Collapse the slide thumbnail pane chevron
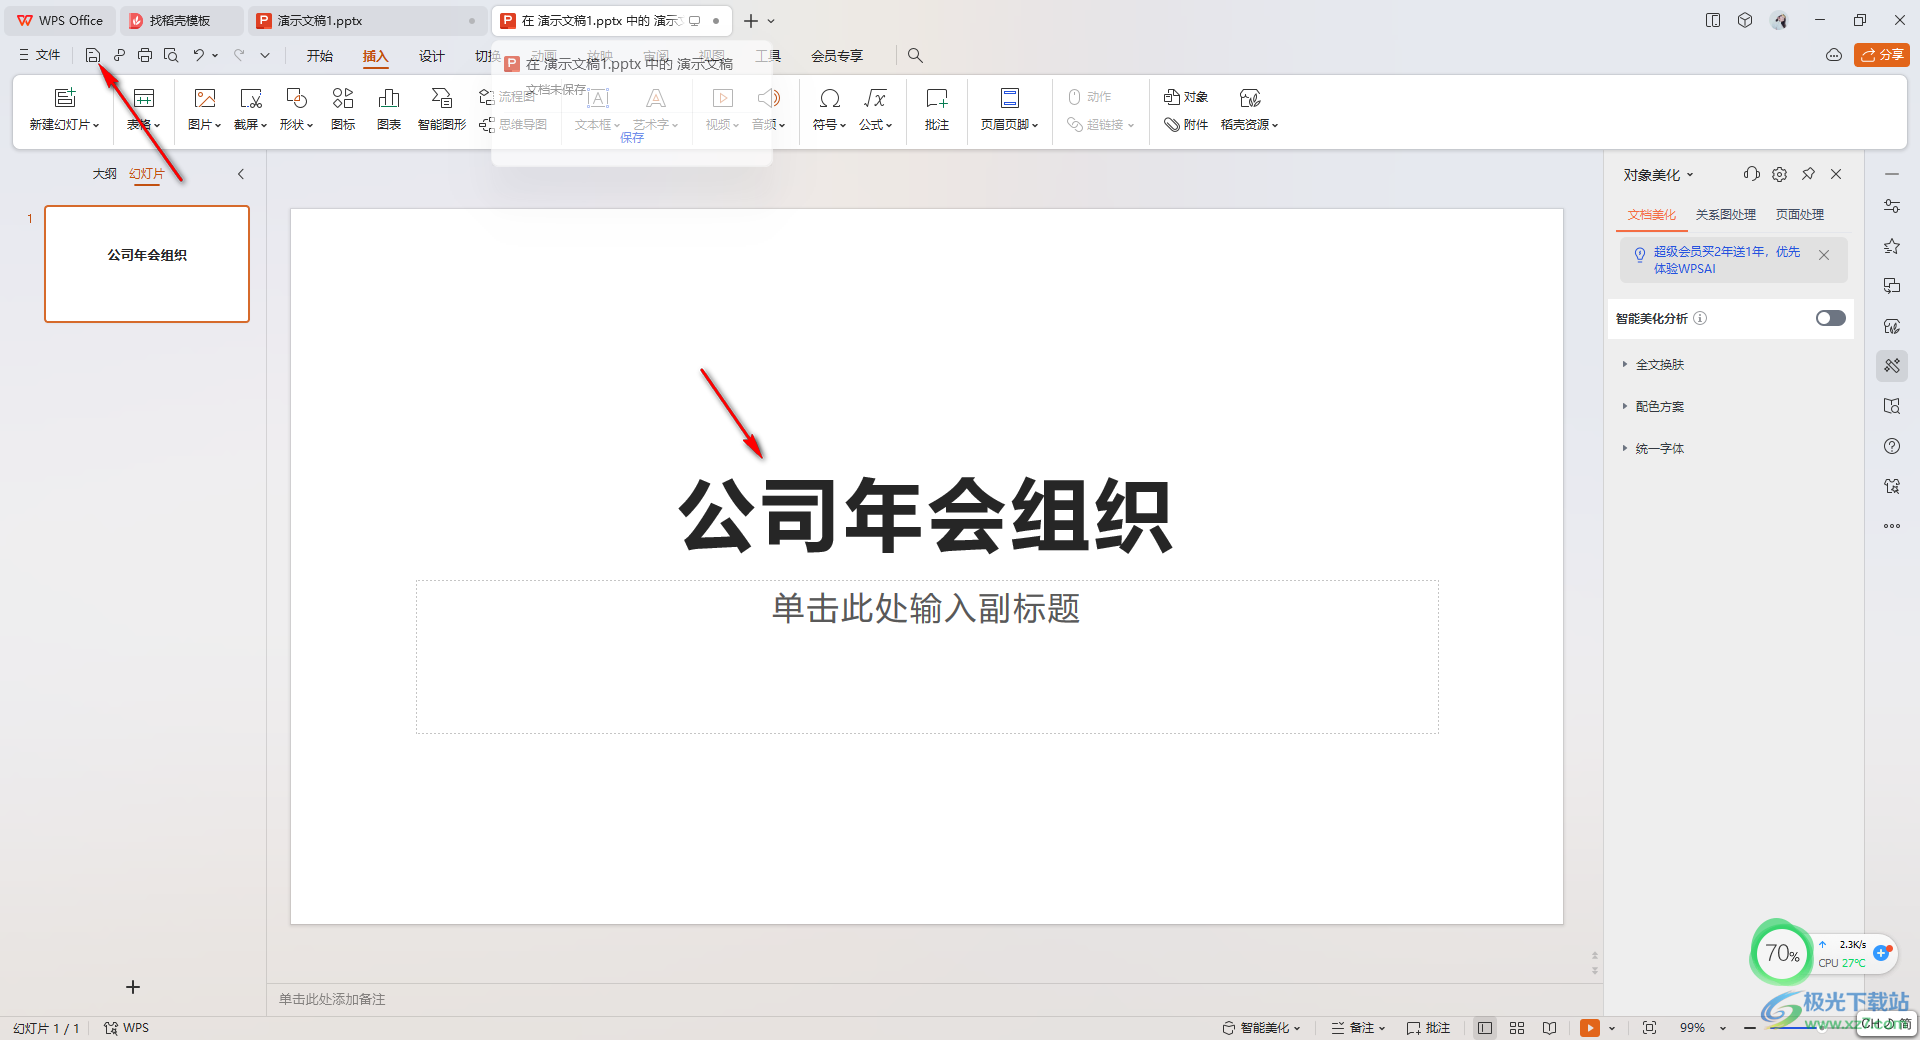This screenshot has width=1920, height=1040. coord(241,174)
